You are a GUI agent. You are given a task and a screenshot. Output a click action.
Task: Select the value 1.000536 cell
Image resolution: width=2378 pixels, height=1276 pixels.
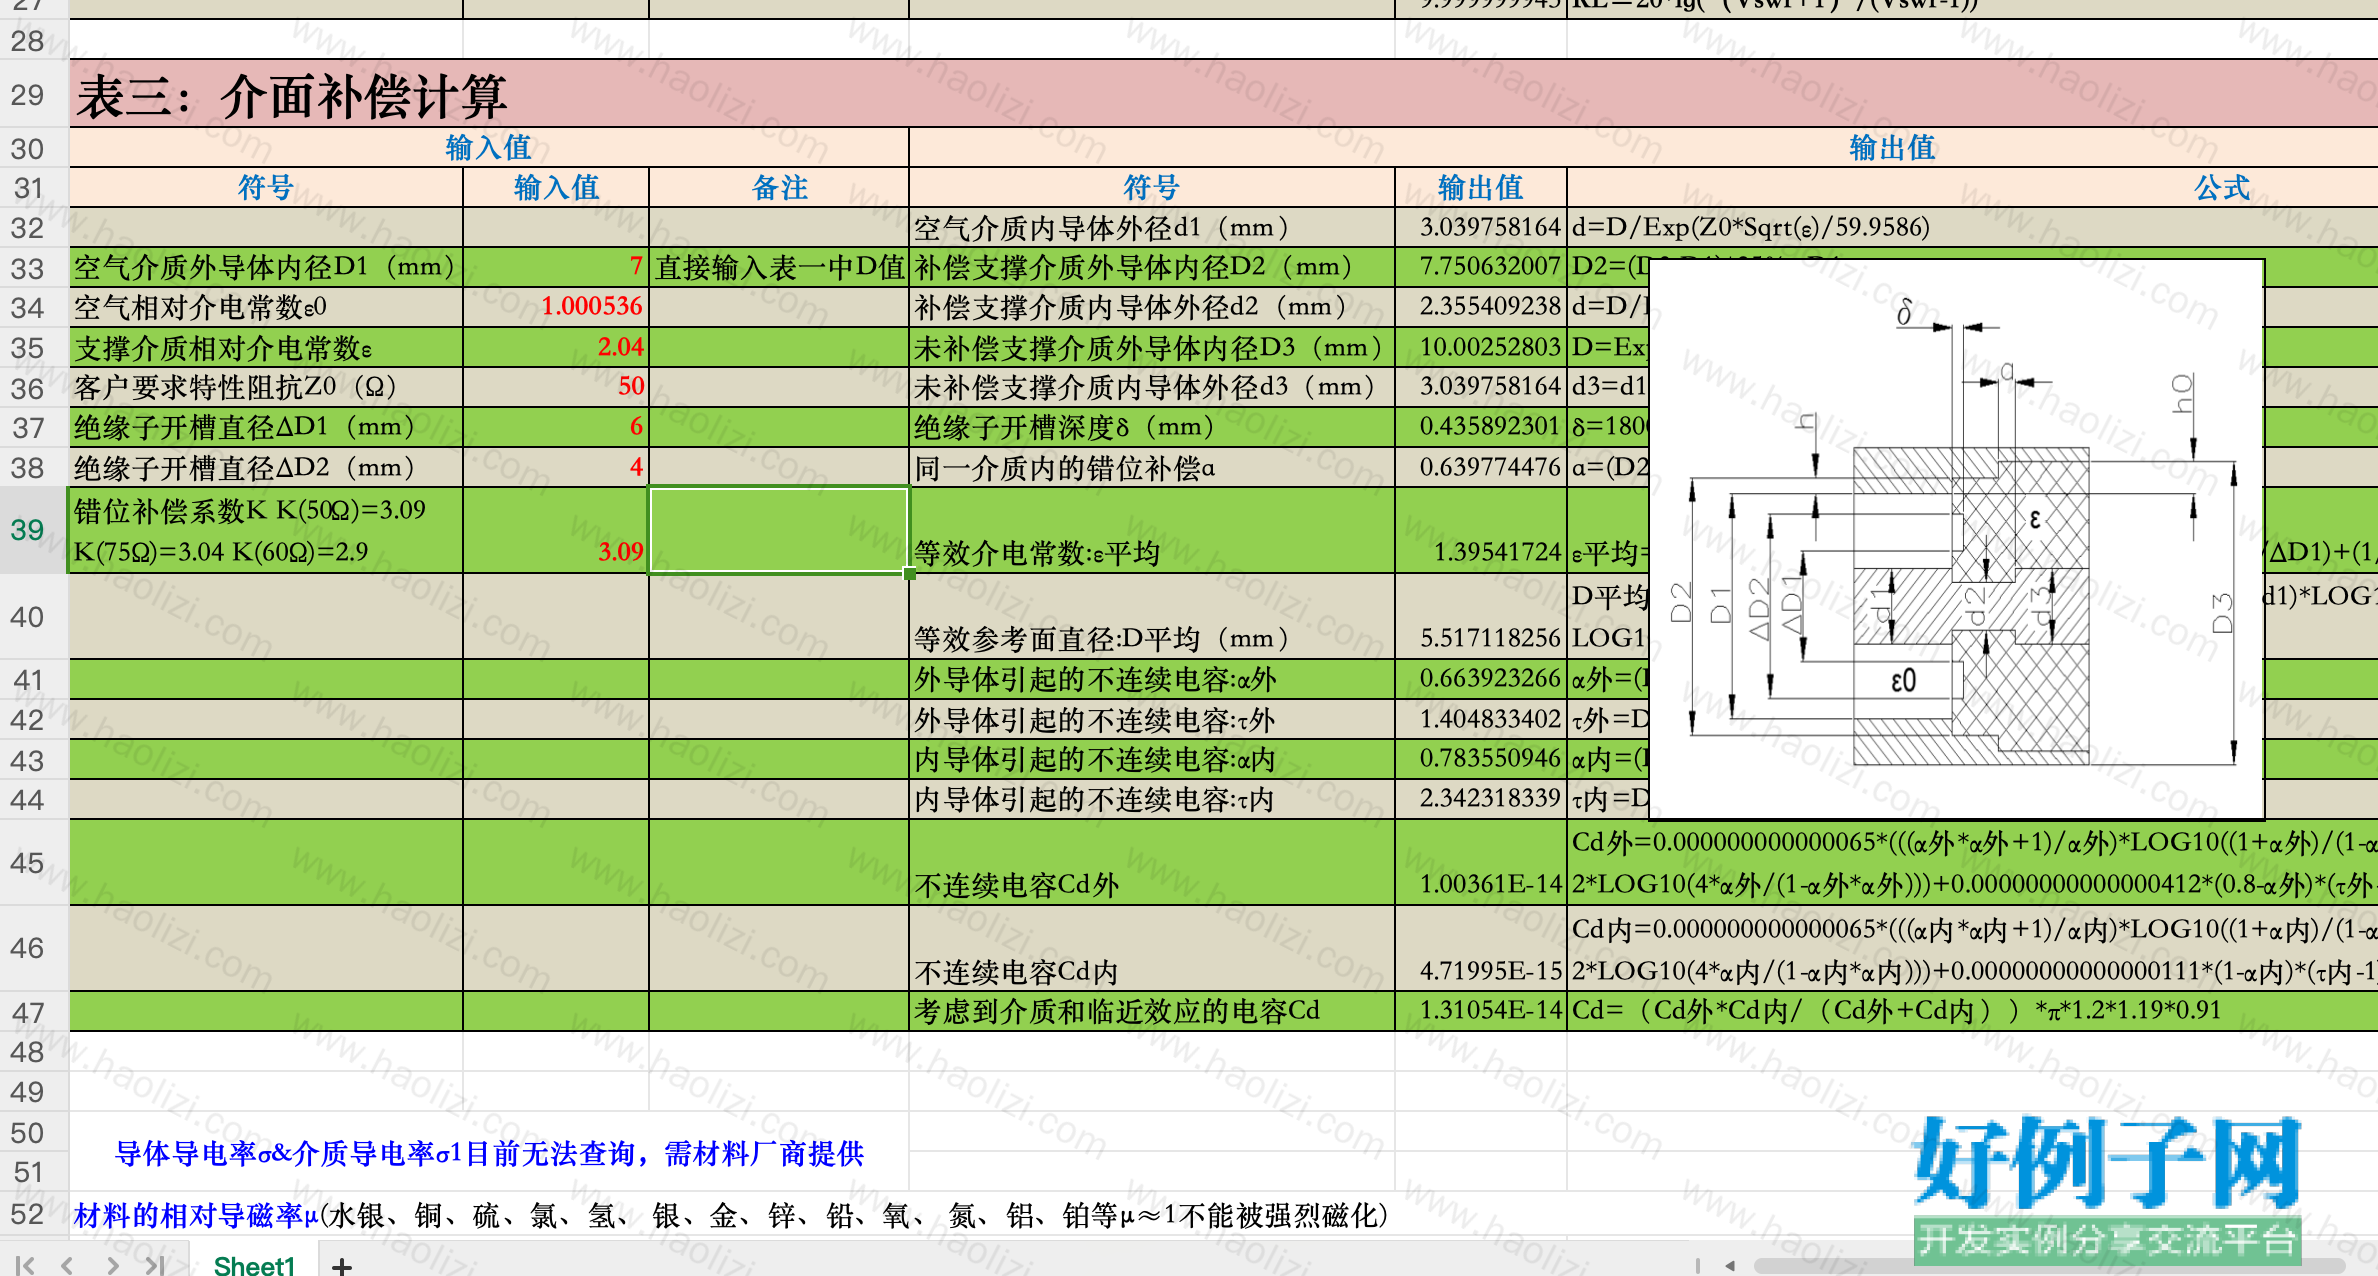[x=556, y=307]
